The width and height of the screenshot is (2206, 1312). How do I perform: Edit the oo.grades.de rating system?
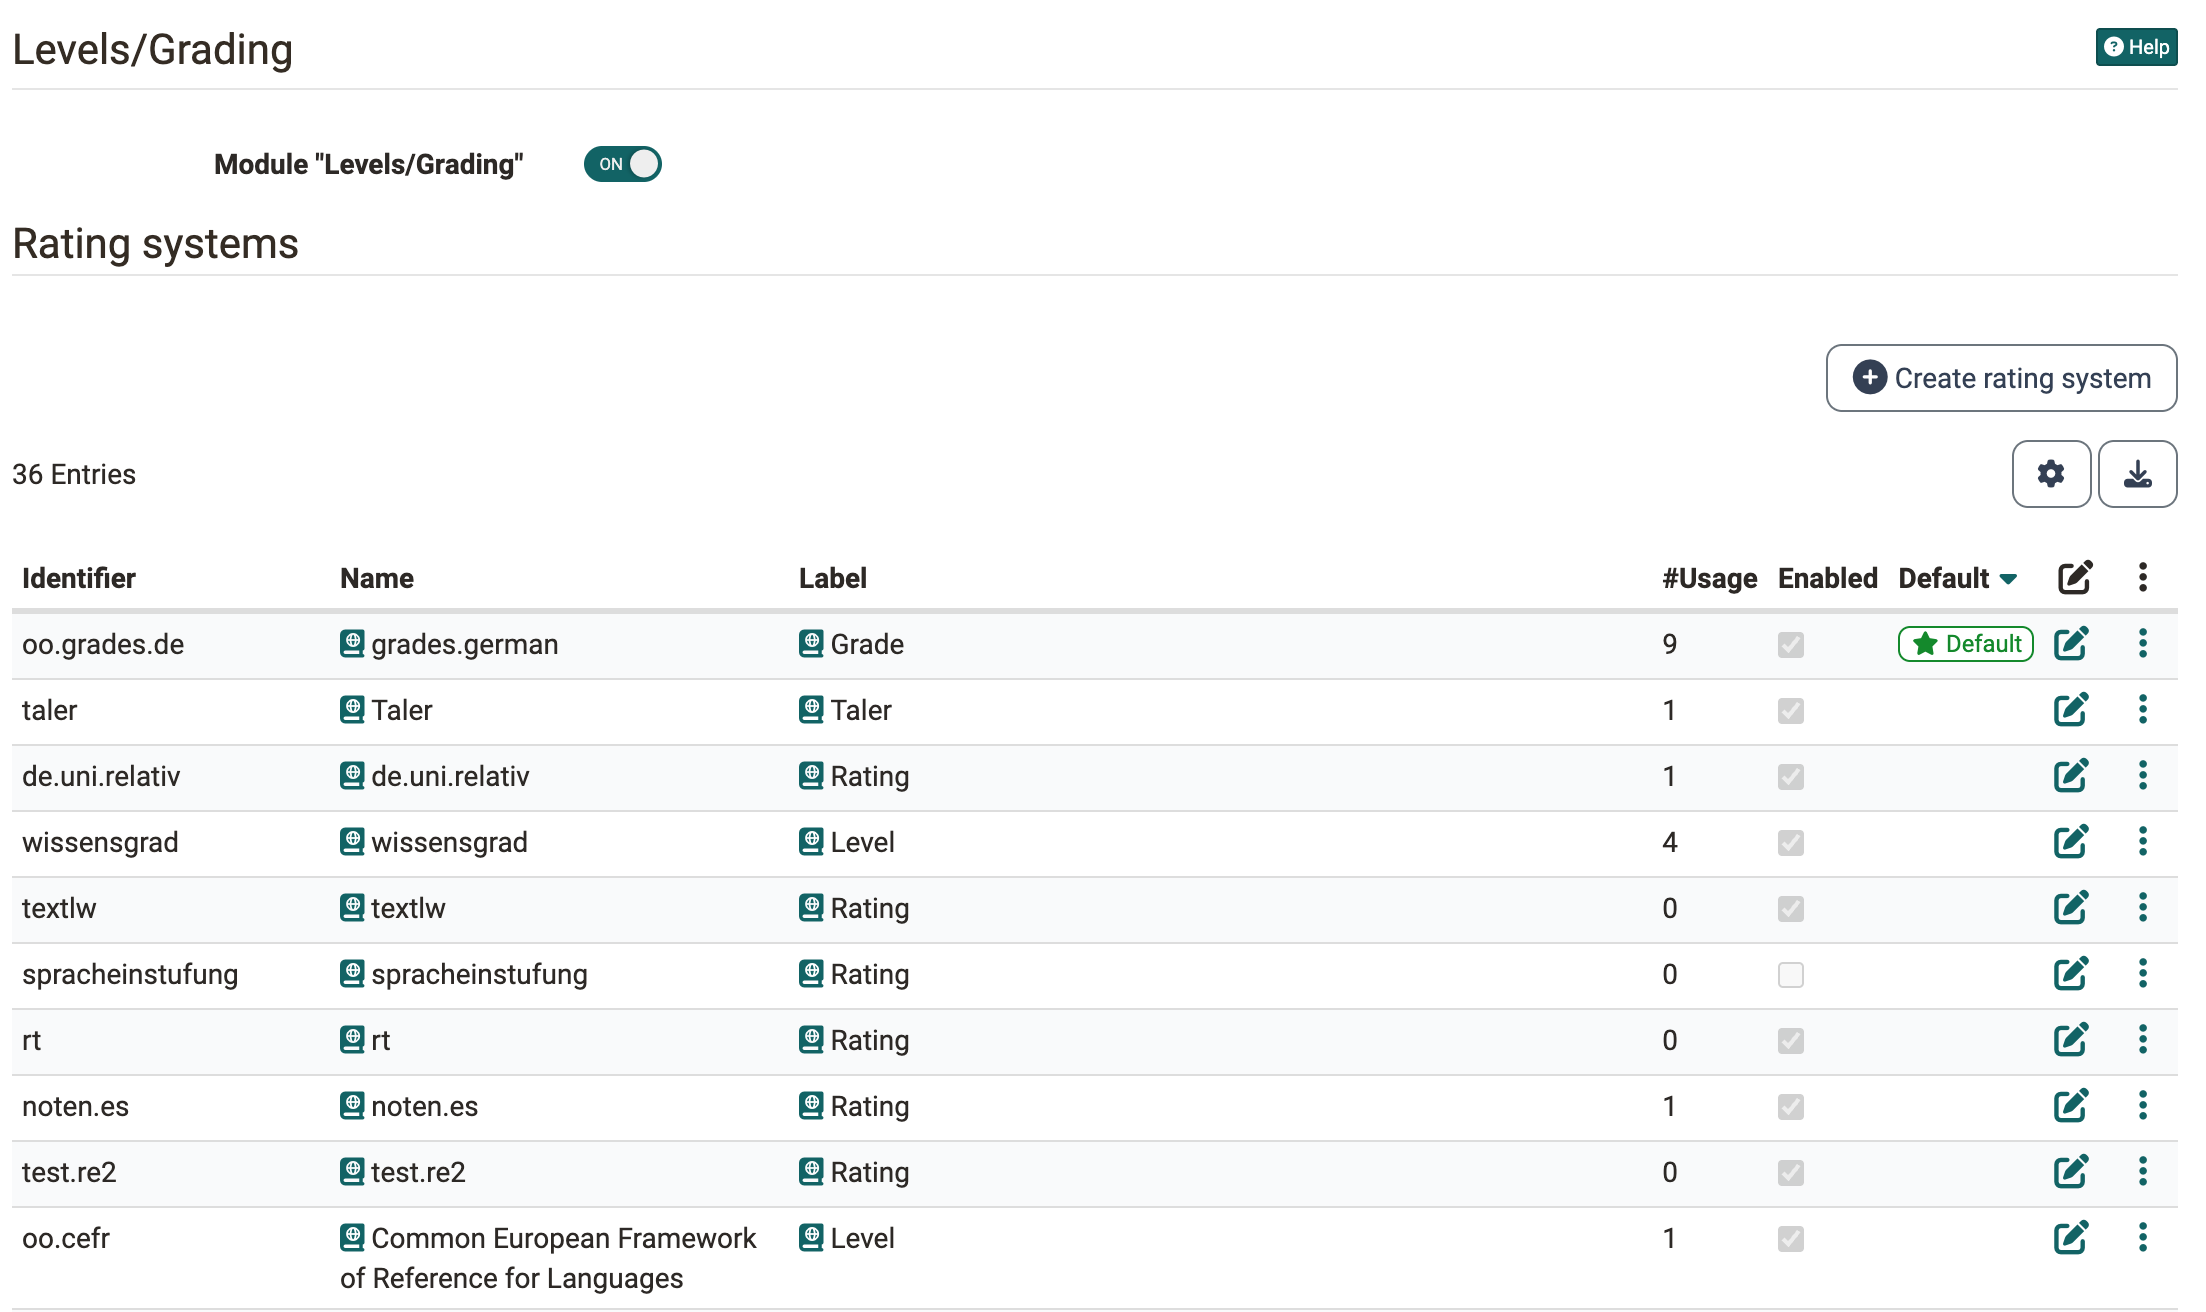tap(2071, 644)
